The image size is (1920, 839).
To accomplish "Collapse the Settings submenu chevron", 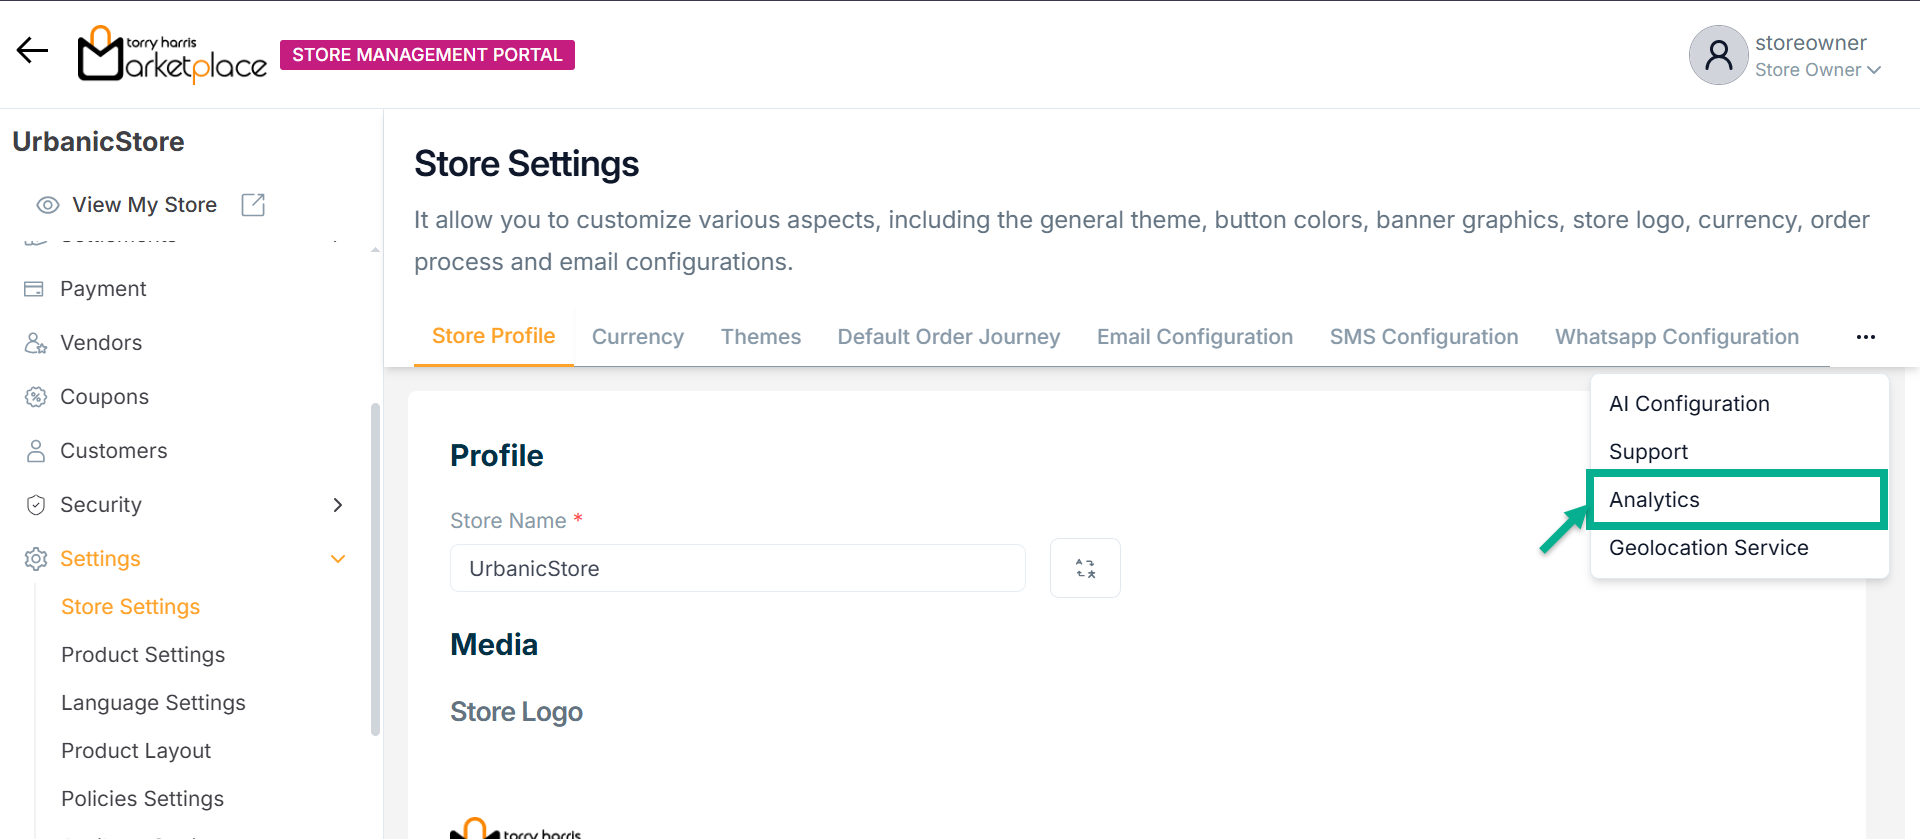I will (338, 559).
